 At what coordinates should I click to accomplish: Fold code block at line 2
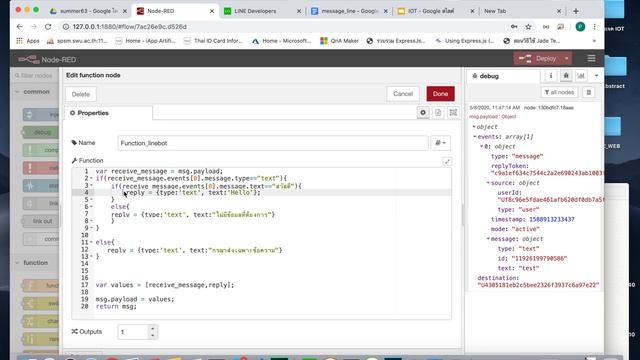(x=91, y=178)
